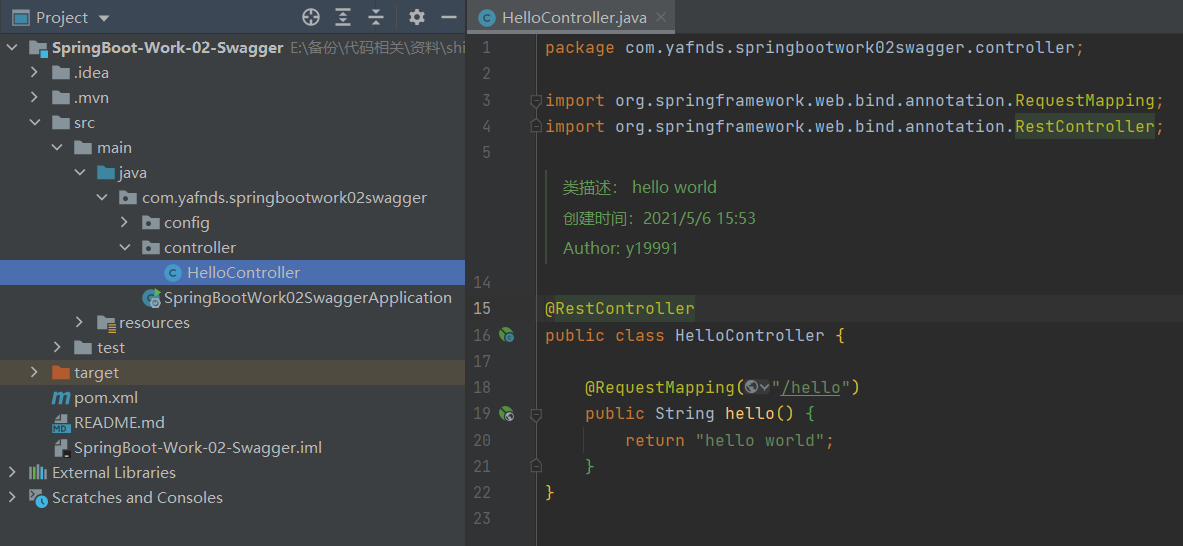
Task: Select the controller package
Action: 200,247
